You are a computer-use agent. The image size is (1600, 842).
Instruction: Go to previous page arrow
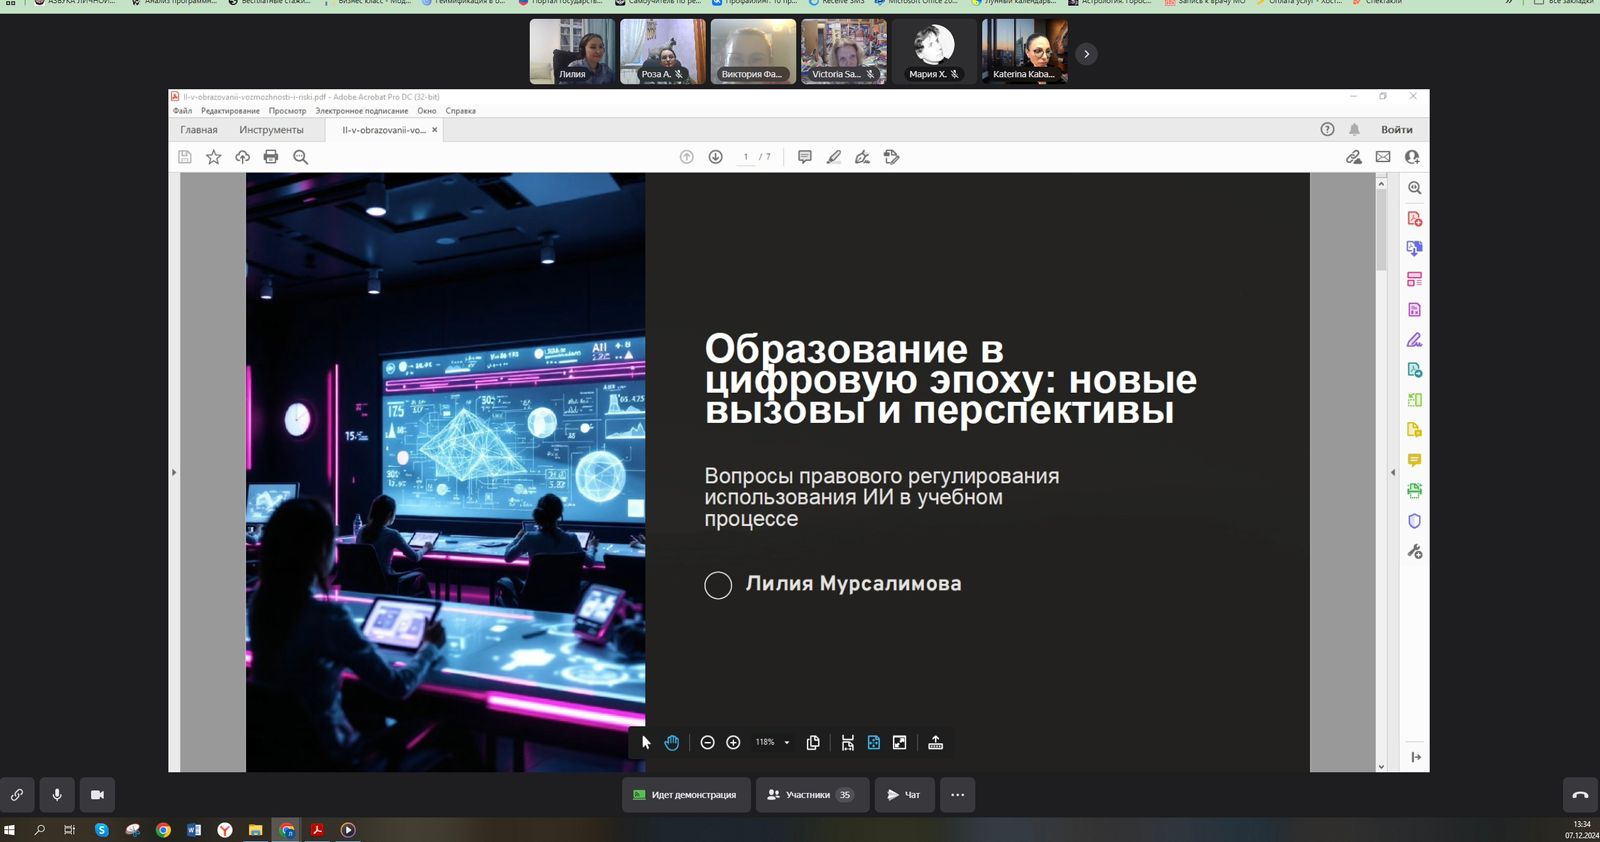point(686,157)
